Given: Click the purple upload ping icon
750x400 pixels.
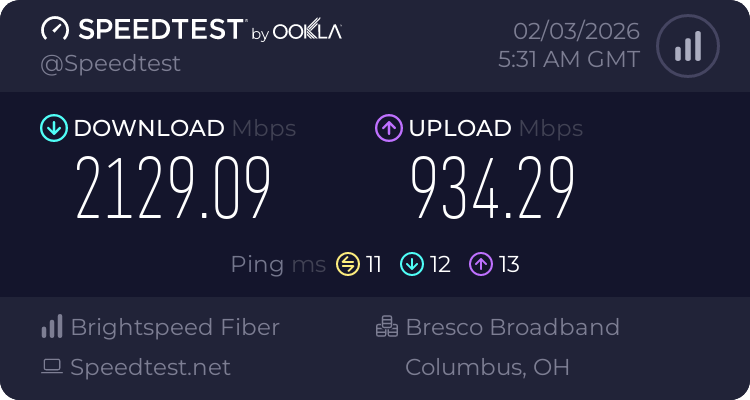Looking at the screenshot, I should point(481,264).
